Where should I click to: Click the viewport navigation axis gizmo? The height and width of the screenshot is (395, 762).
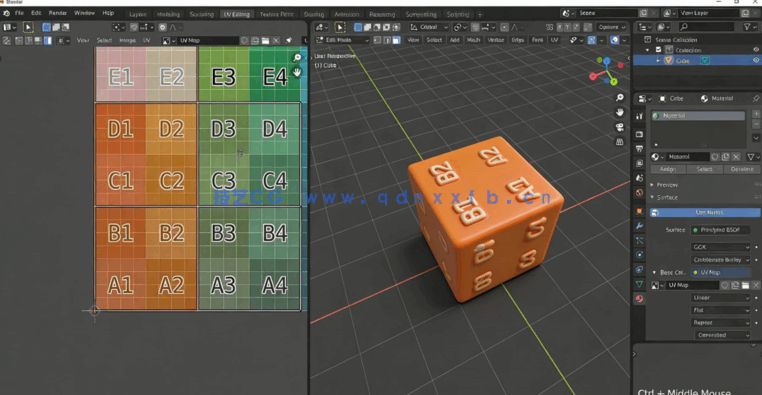[x=606, y=71]
